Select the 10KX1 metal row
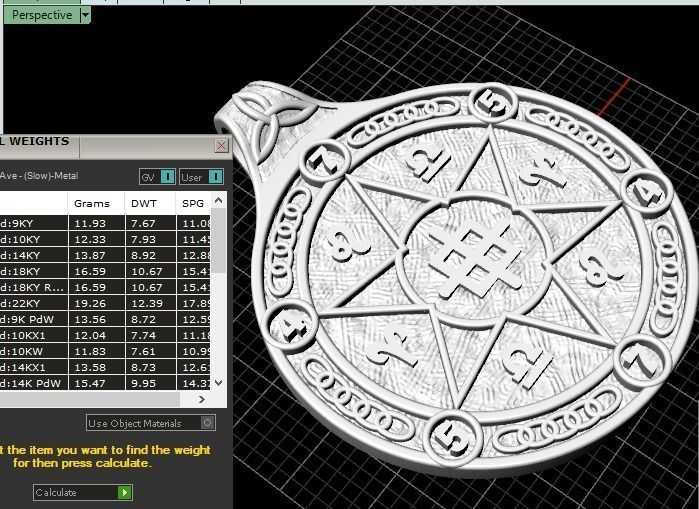 point(105,335)
